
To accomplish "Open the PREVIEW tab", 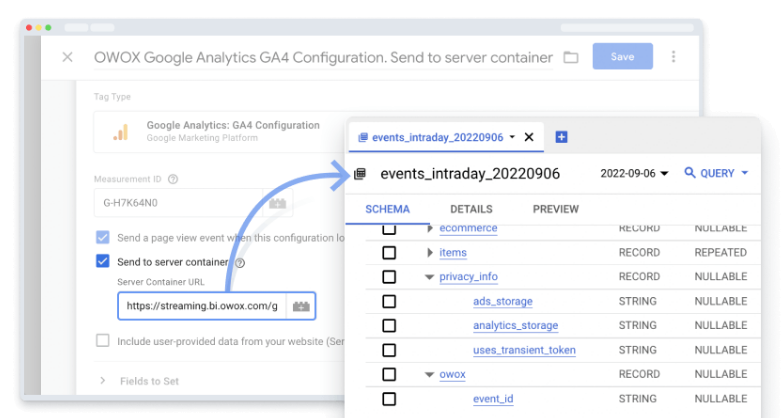I will pyautogui.click(x=555, y=210).
